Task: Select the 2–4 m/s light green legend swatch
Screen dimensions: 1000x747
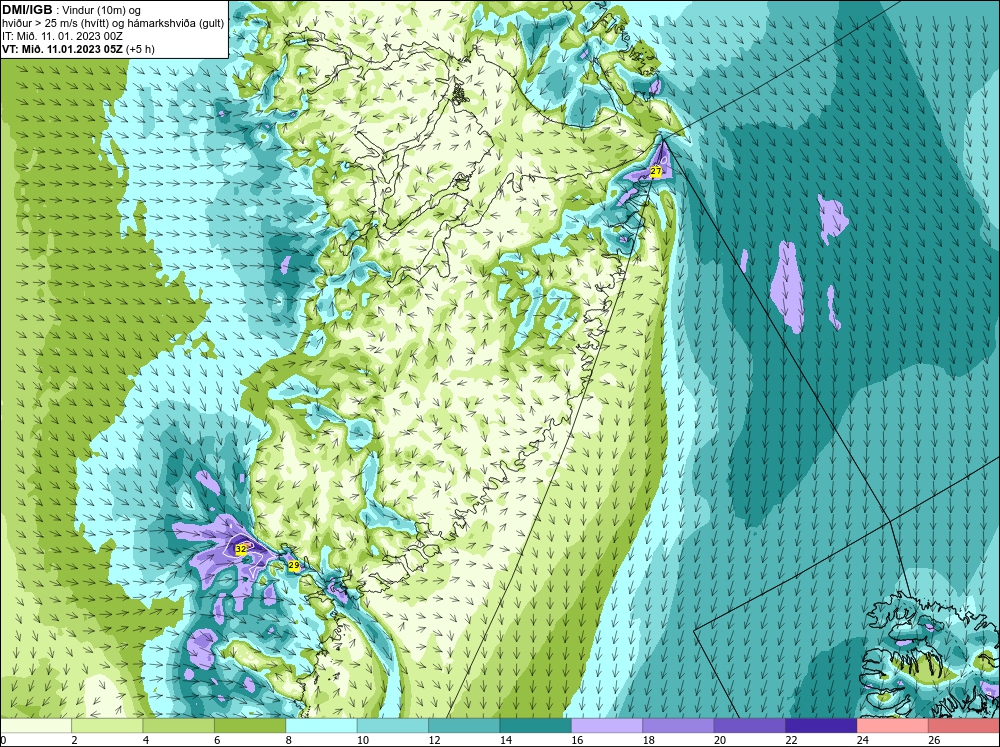Action: pos(107,726)
